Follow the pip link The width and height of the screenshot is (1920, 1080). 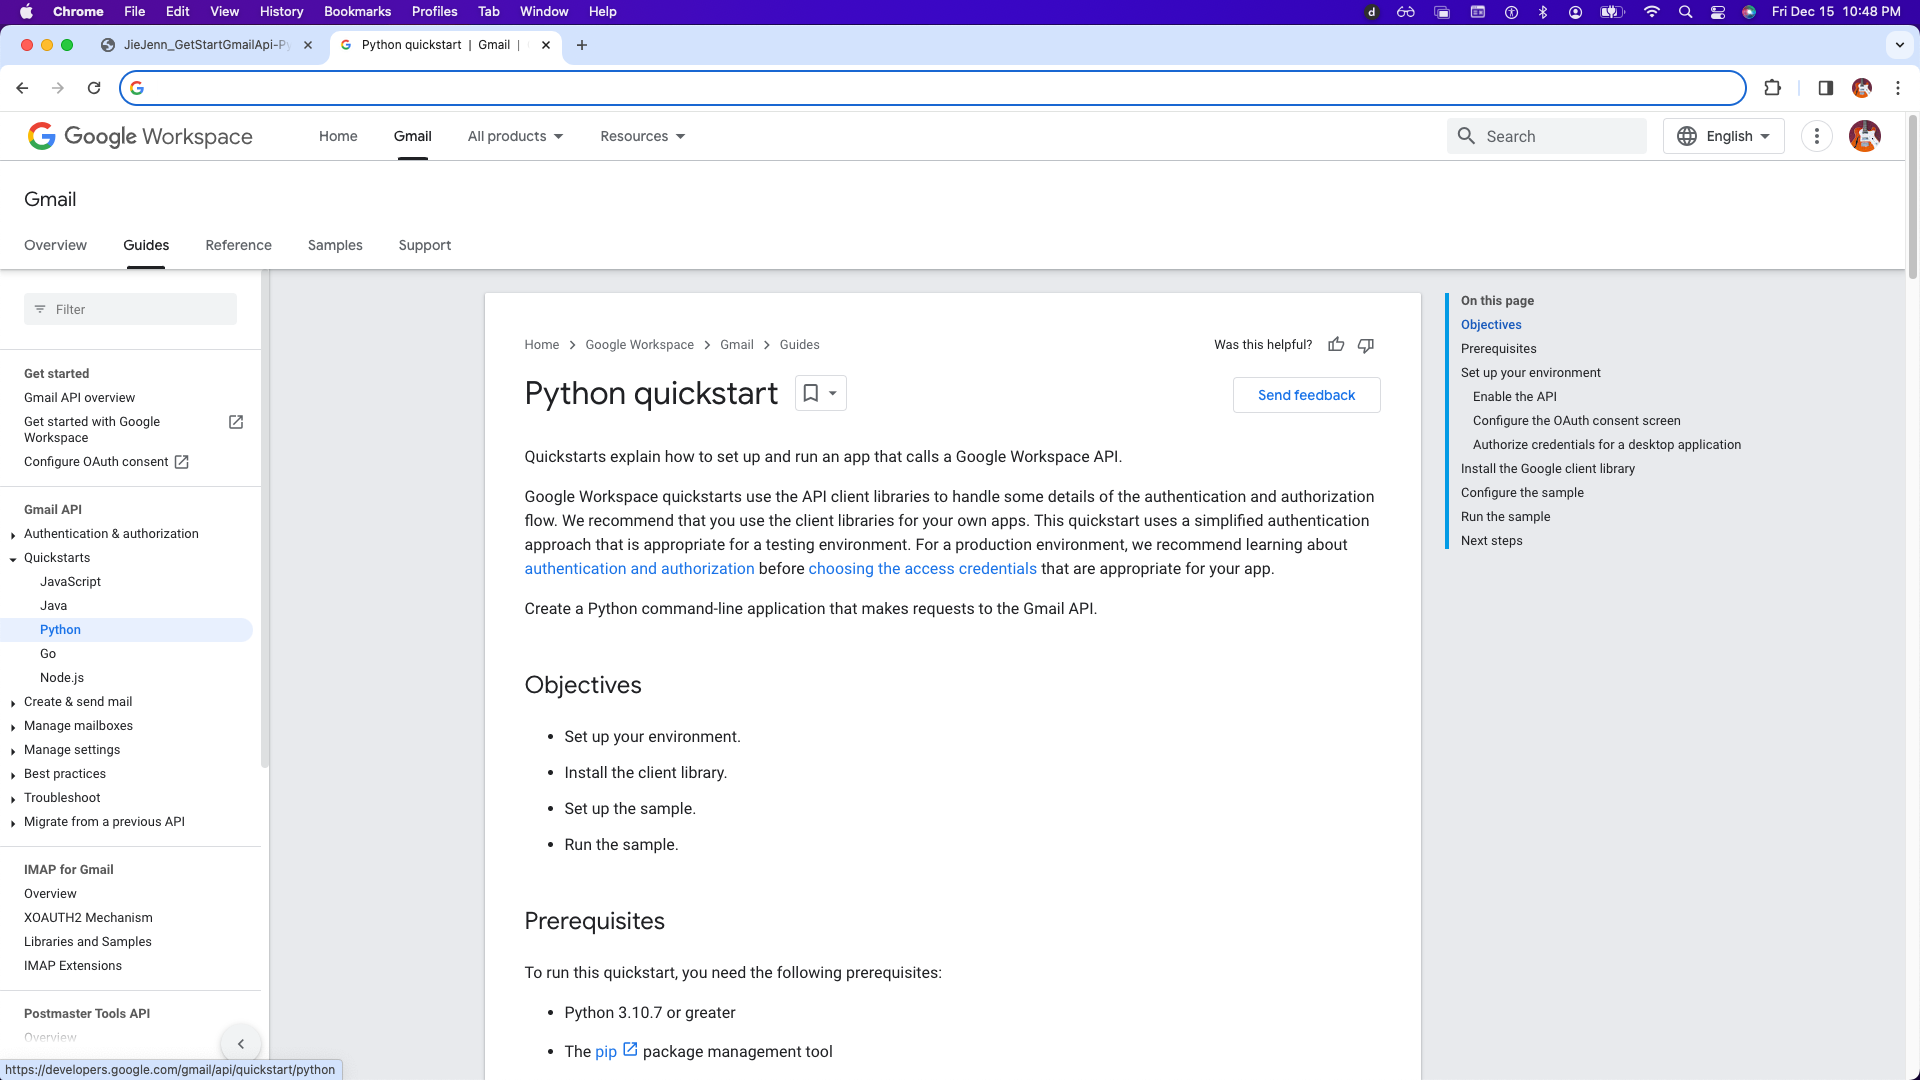606,1052
